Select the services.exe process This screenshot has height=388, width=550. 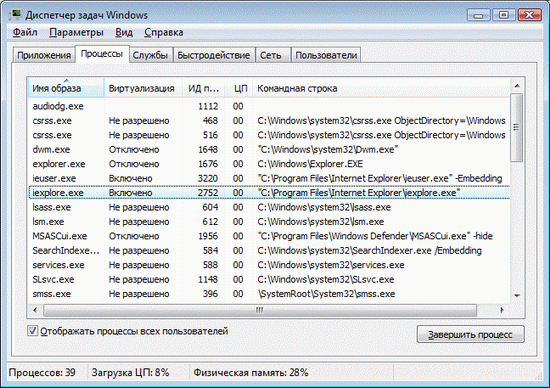coord(269,265)
